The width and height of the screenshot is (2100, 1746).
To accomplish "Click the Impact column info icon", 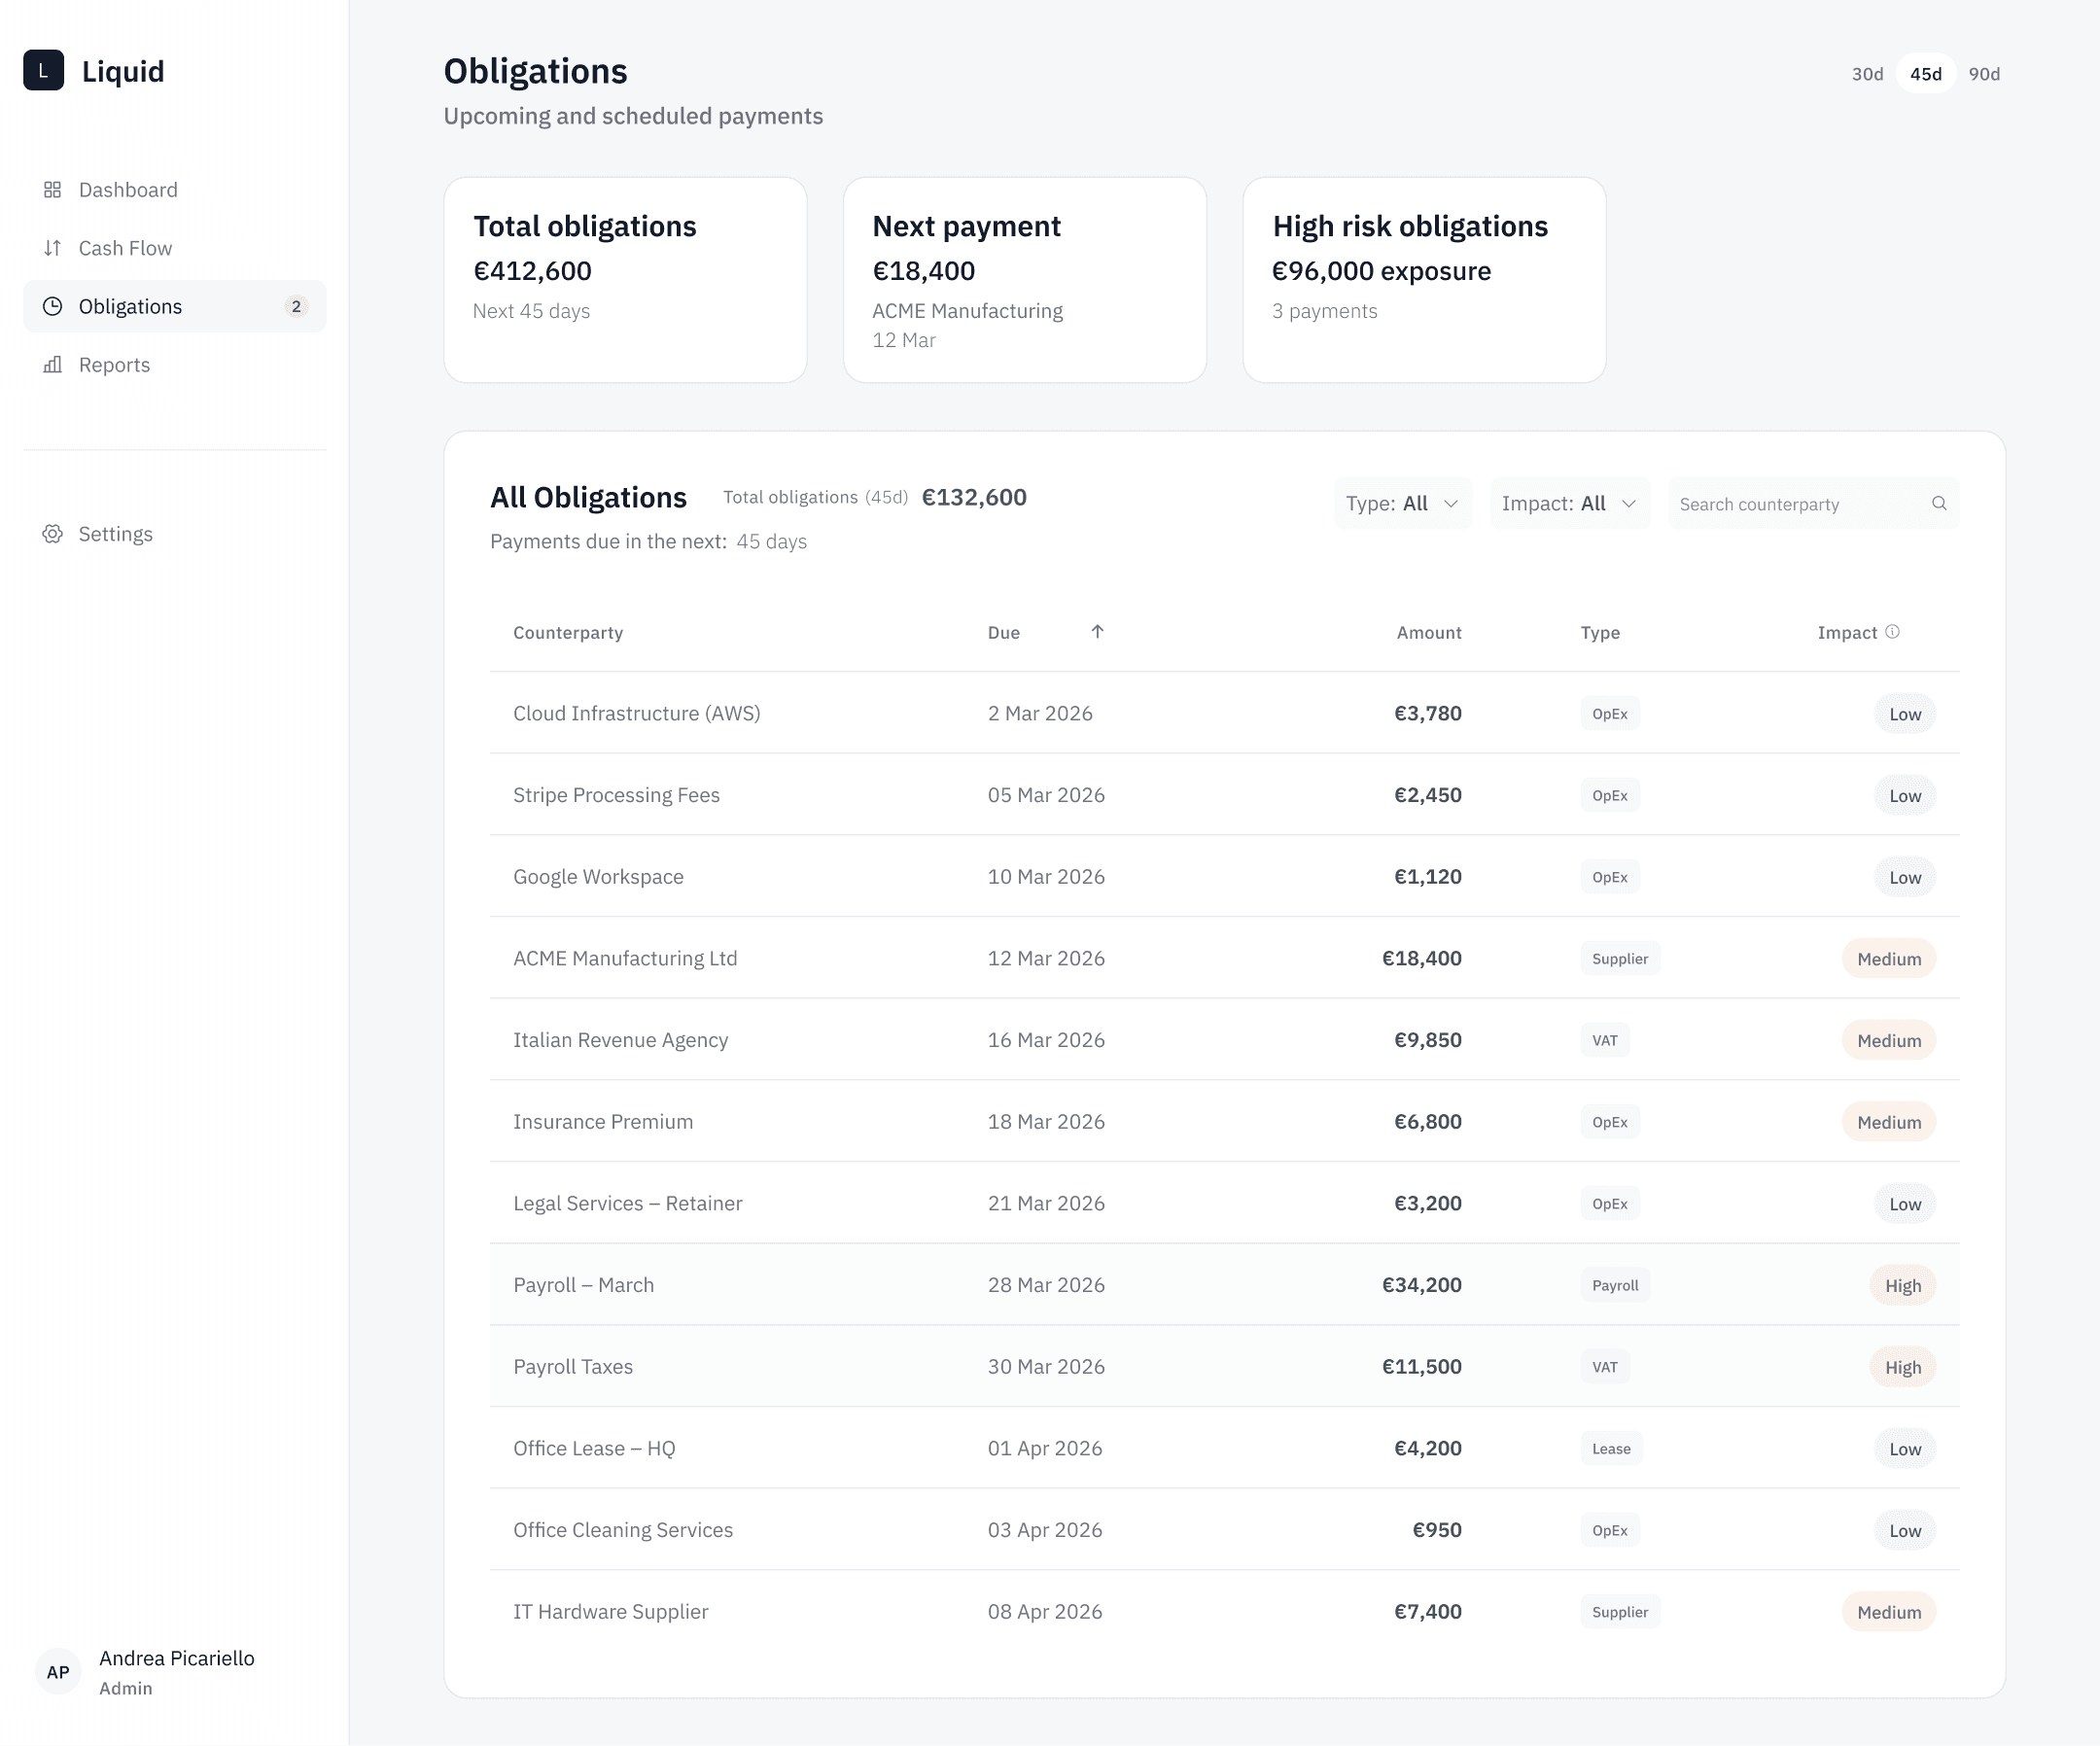I will tap(1892, 632).
